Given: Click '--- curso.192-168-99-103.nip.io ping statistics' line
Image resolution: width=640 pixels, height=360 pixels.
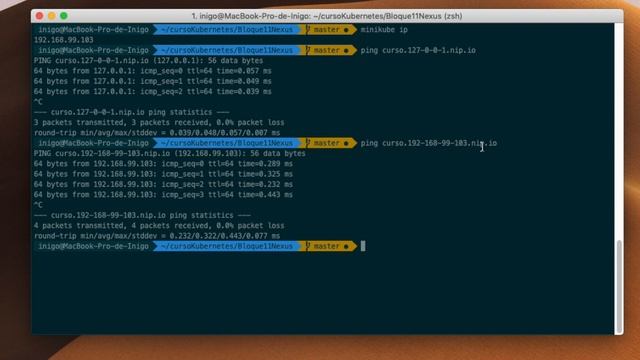Looking at the screenshot, I should tap(142, 216).
